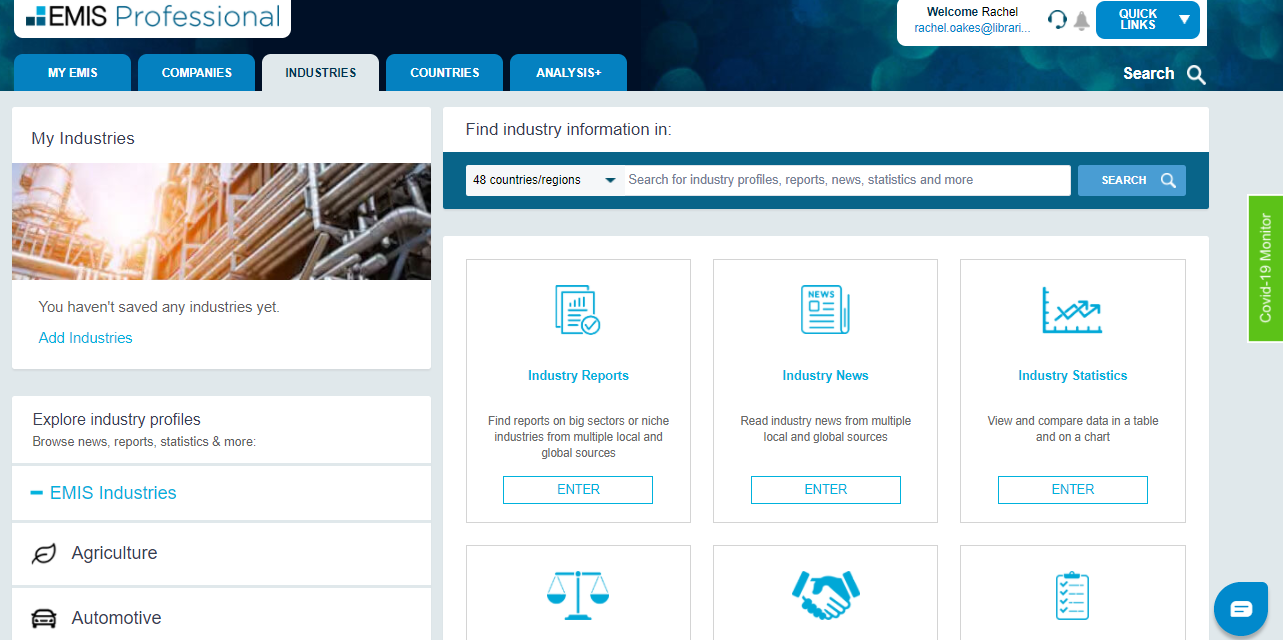Open the Industry Reports title link
Screen dimensions: 1283x640
point(578,376)
